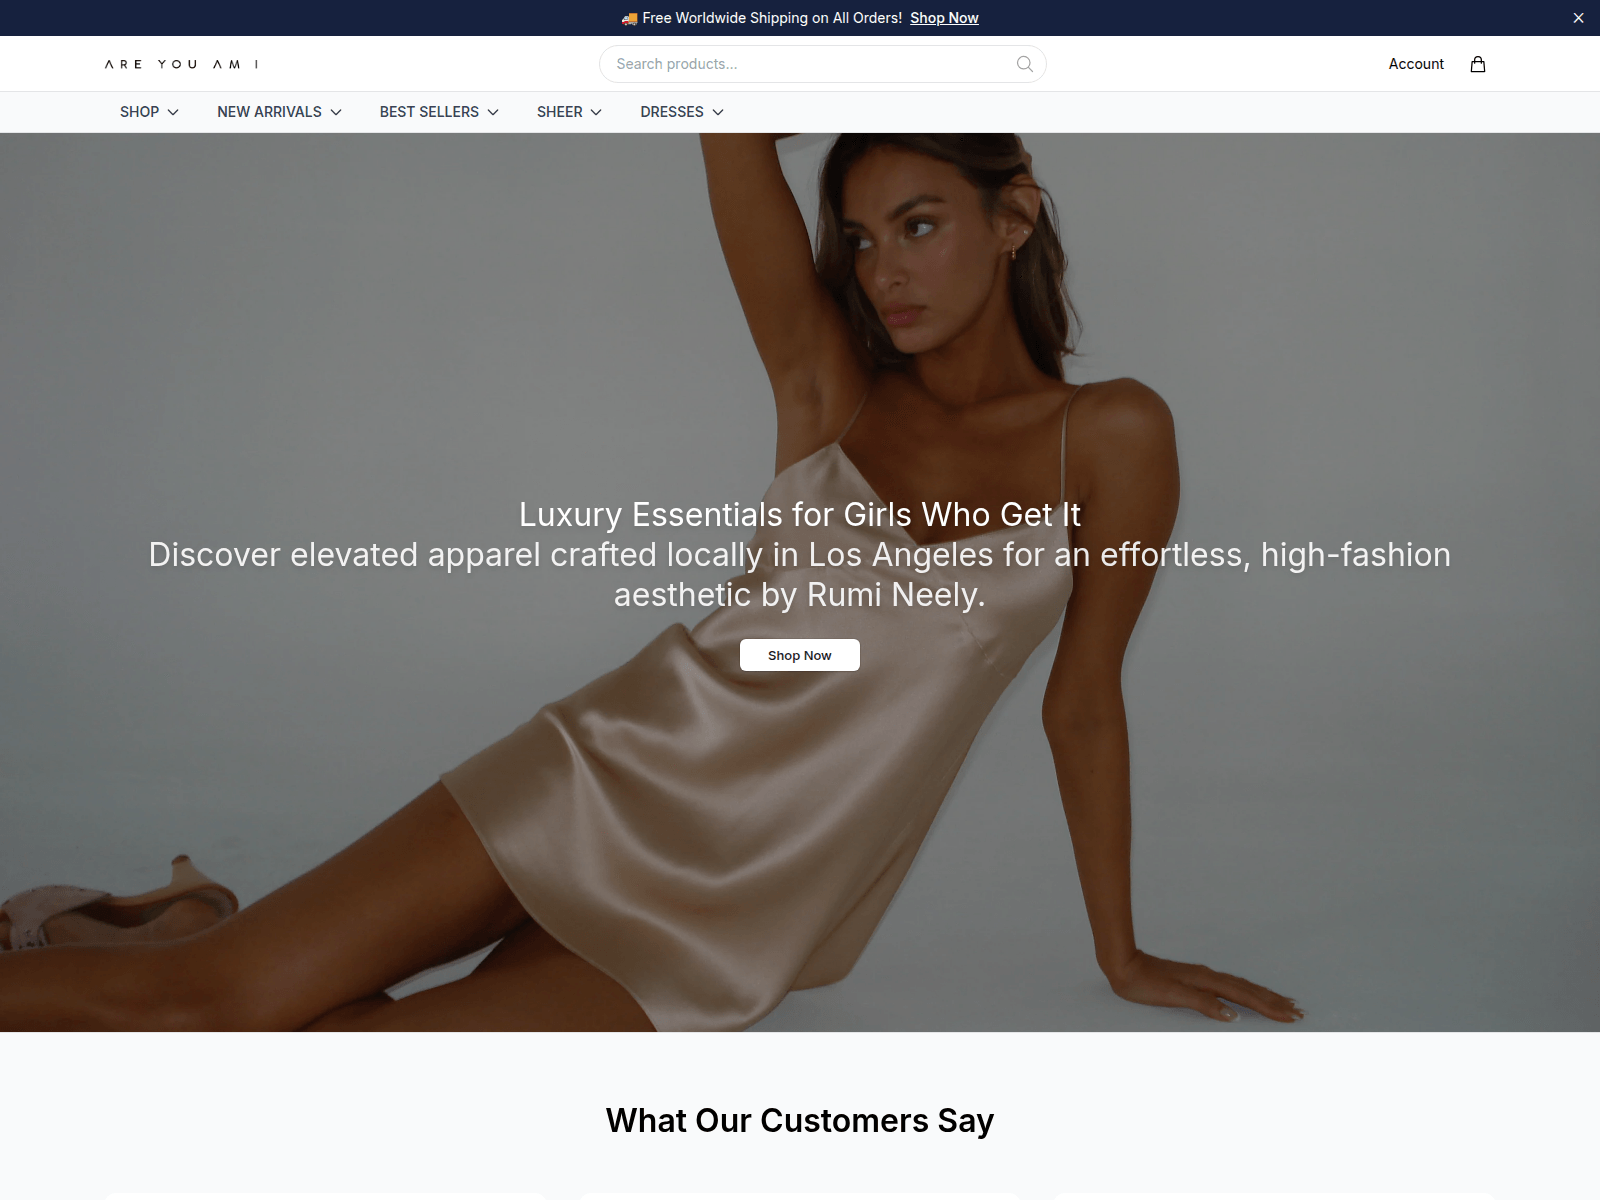Dismiss the free shipping announcement banner
The image size is (1600, 1200).
click(x=1578, y=18)
